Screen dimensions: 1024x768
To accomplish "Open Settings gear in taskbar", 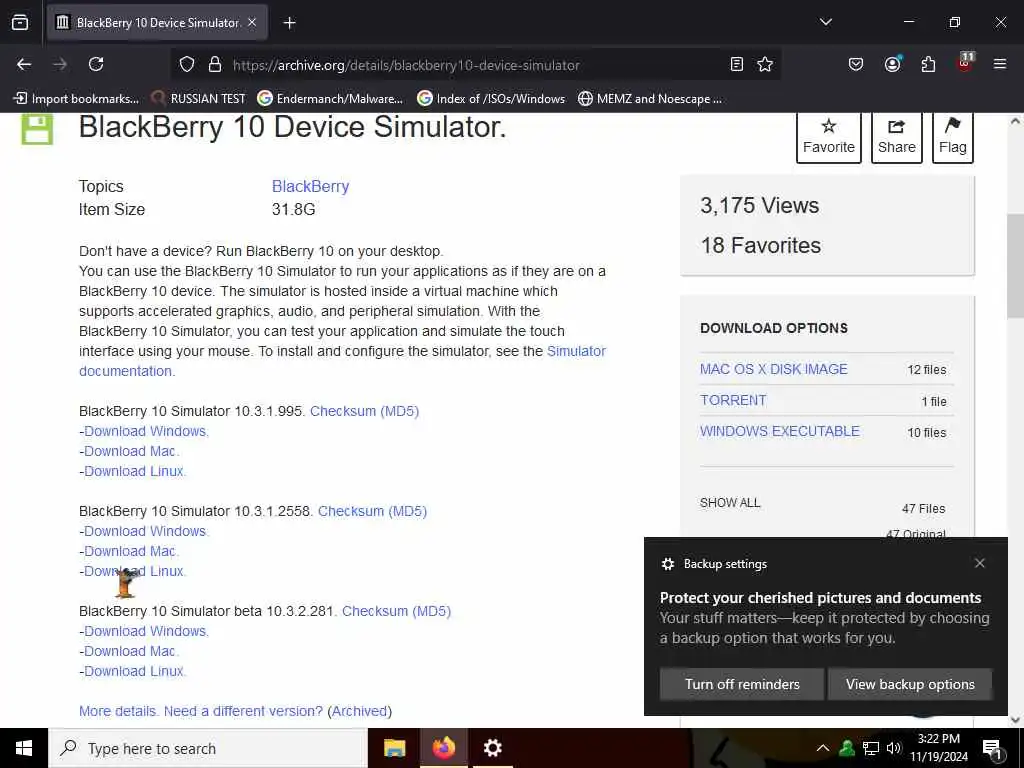I will point(492,748).
